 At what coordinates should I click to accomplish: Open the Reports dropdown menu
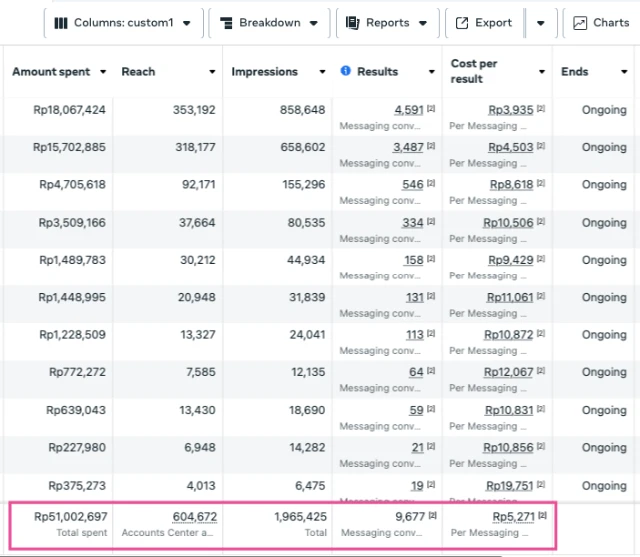(423, 23)
